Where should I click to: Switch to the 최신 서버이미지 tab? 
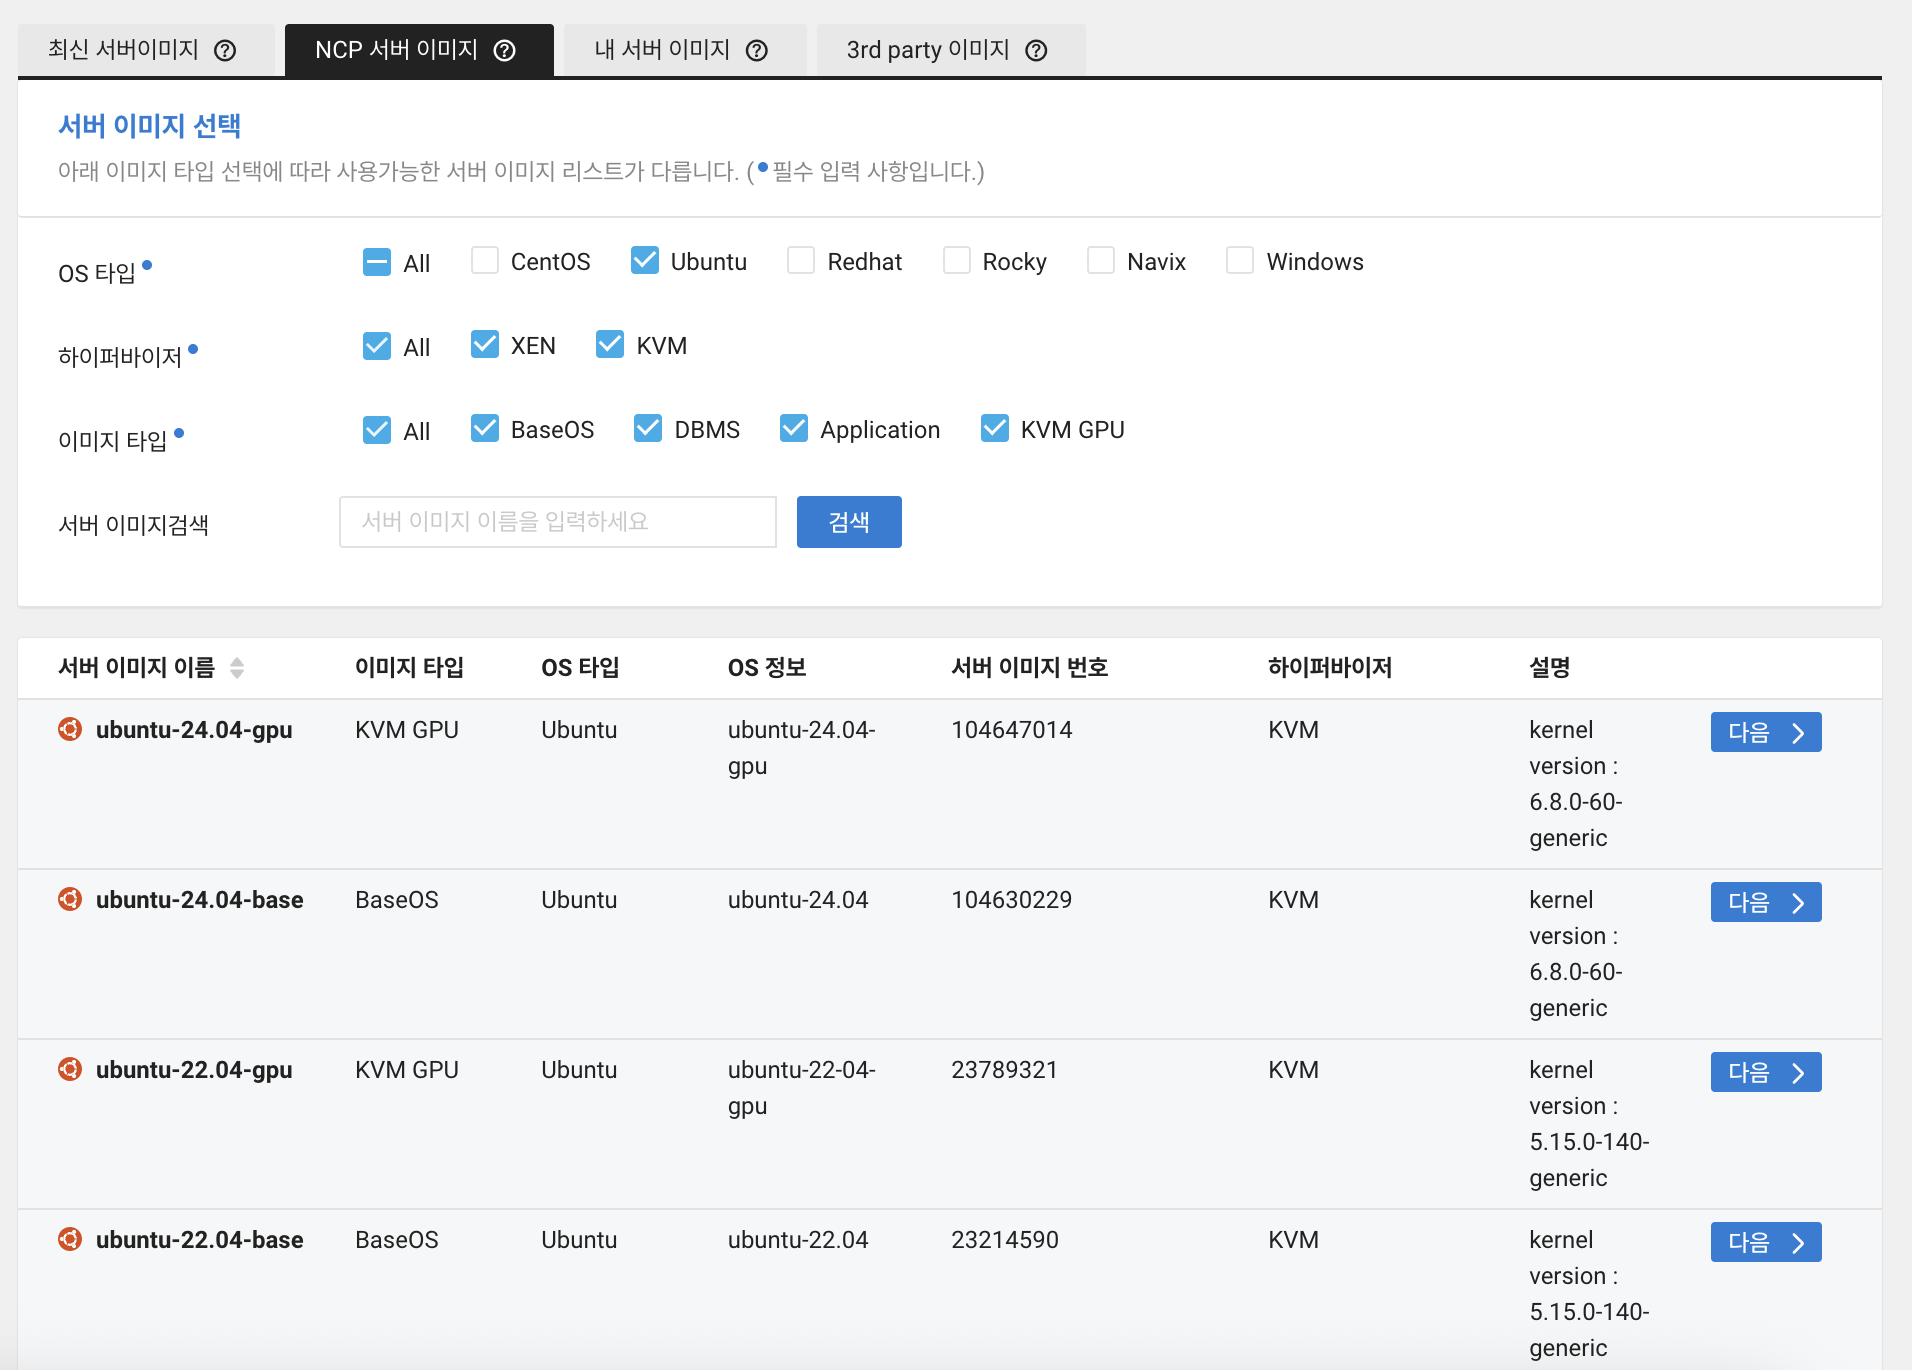tap(146, 50)
